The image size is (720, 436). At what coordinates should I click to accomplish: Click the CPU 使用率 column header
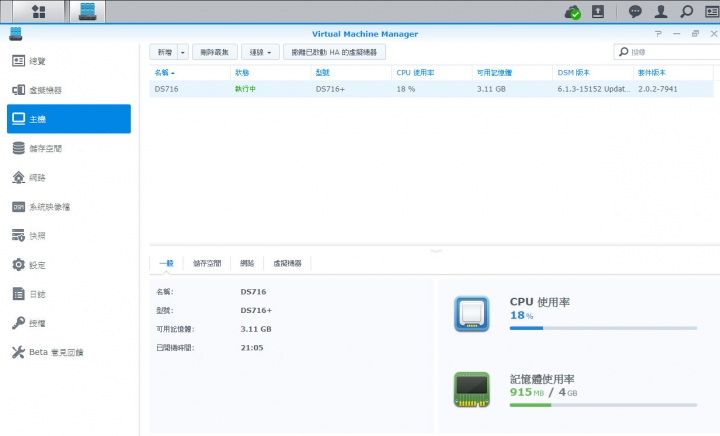[432, 73]
